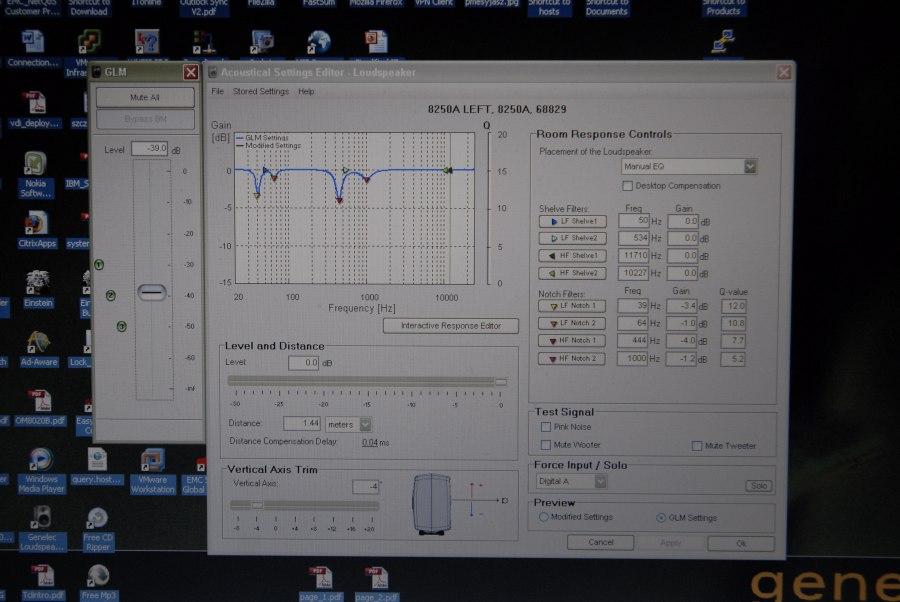Open Genelec Loudspeaker desktop shortcut

pos(42,529)
